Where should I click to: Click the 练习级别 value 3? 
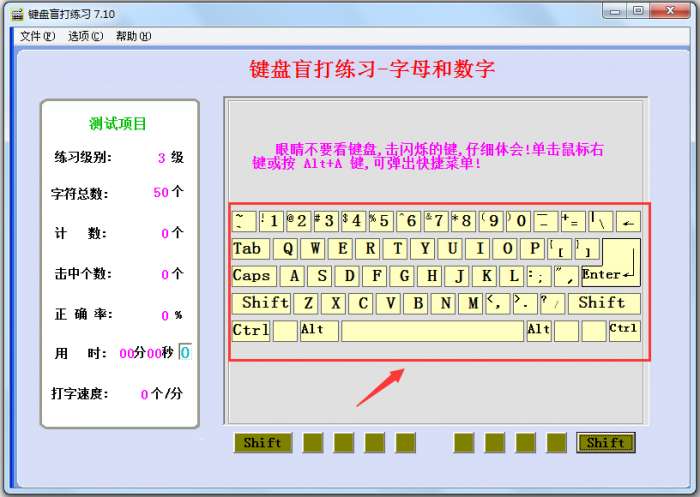click(162, 158)
